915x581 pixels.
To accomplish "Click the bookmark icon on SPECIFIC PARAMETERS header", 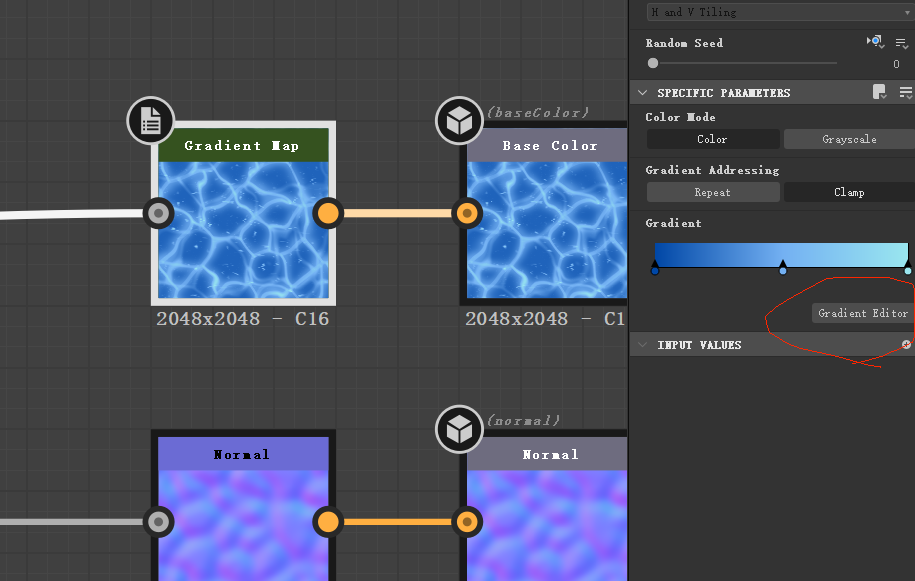I will pos(879,91).
